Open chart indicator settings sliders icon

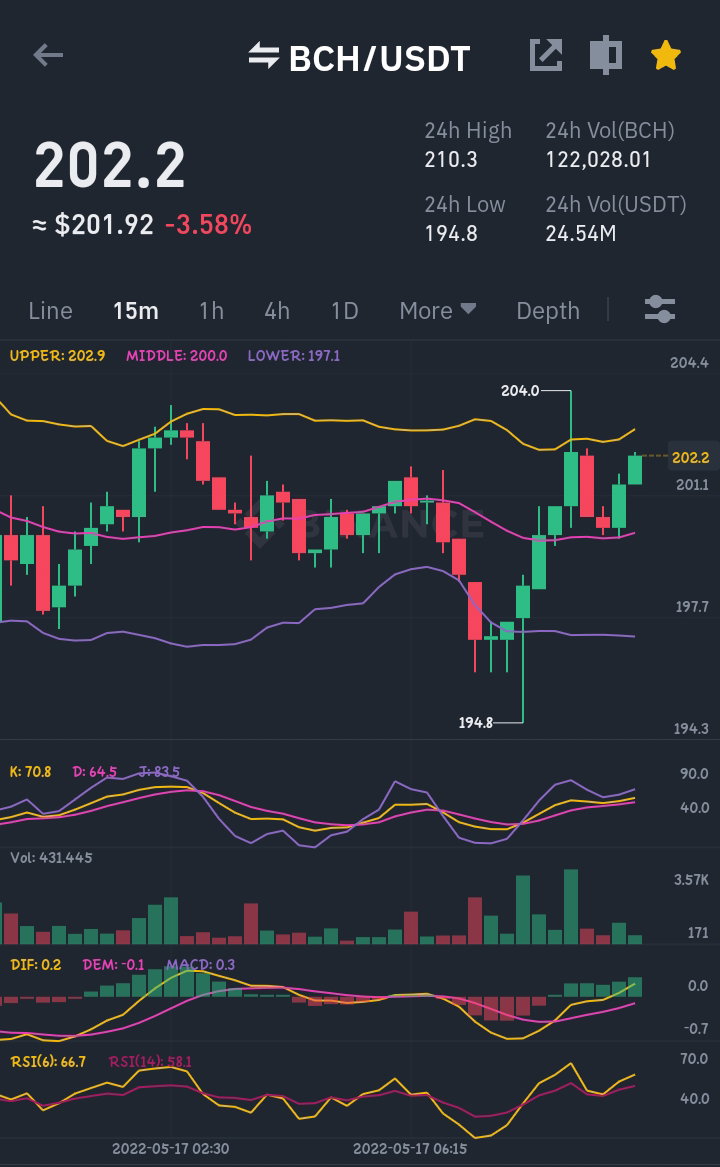point(660,310)
